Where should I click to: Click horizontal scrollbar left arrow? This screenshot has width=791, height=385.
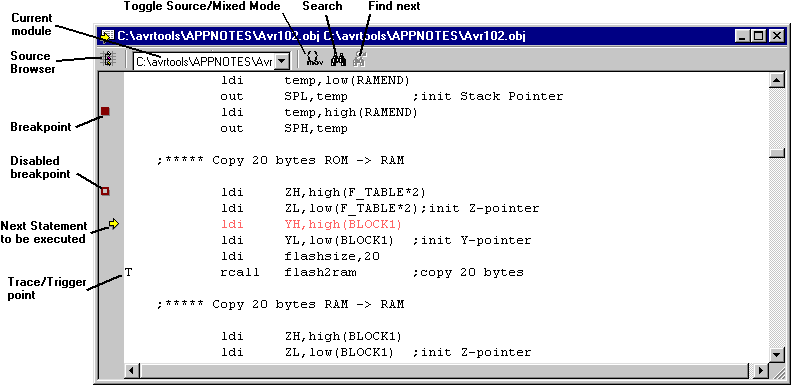[131, 371]
